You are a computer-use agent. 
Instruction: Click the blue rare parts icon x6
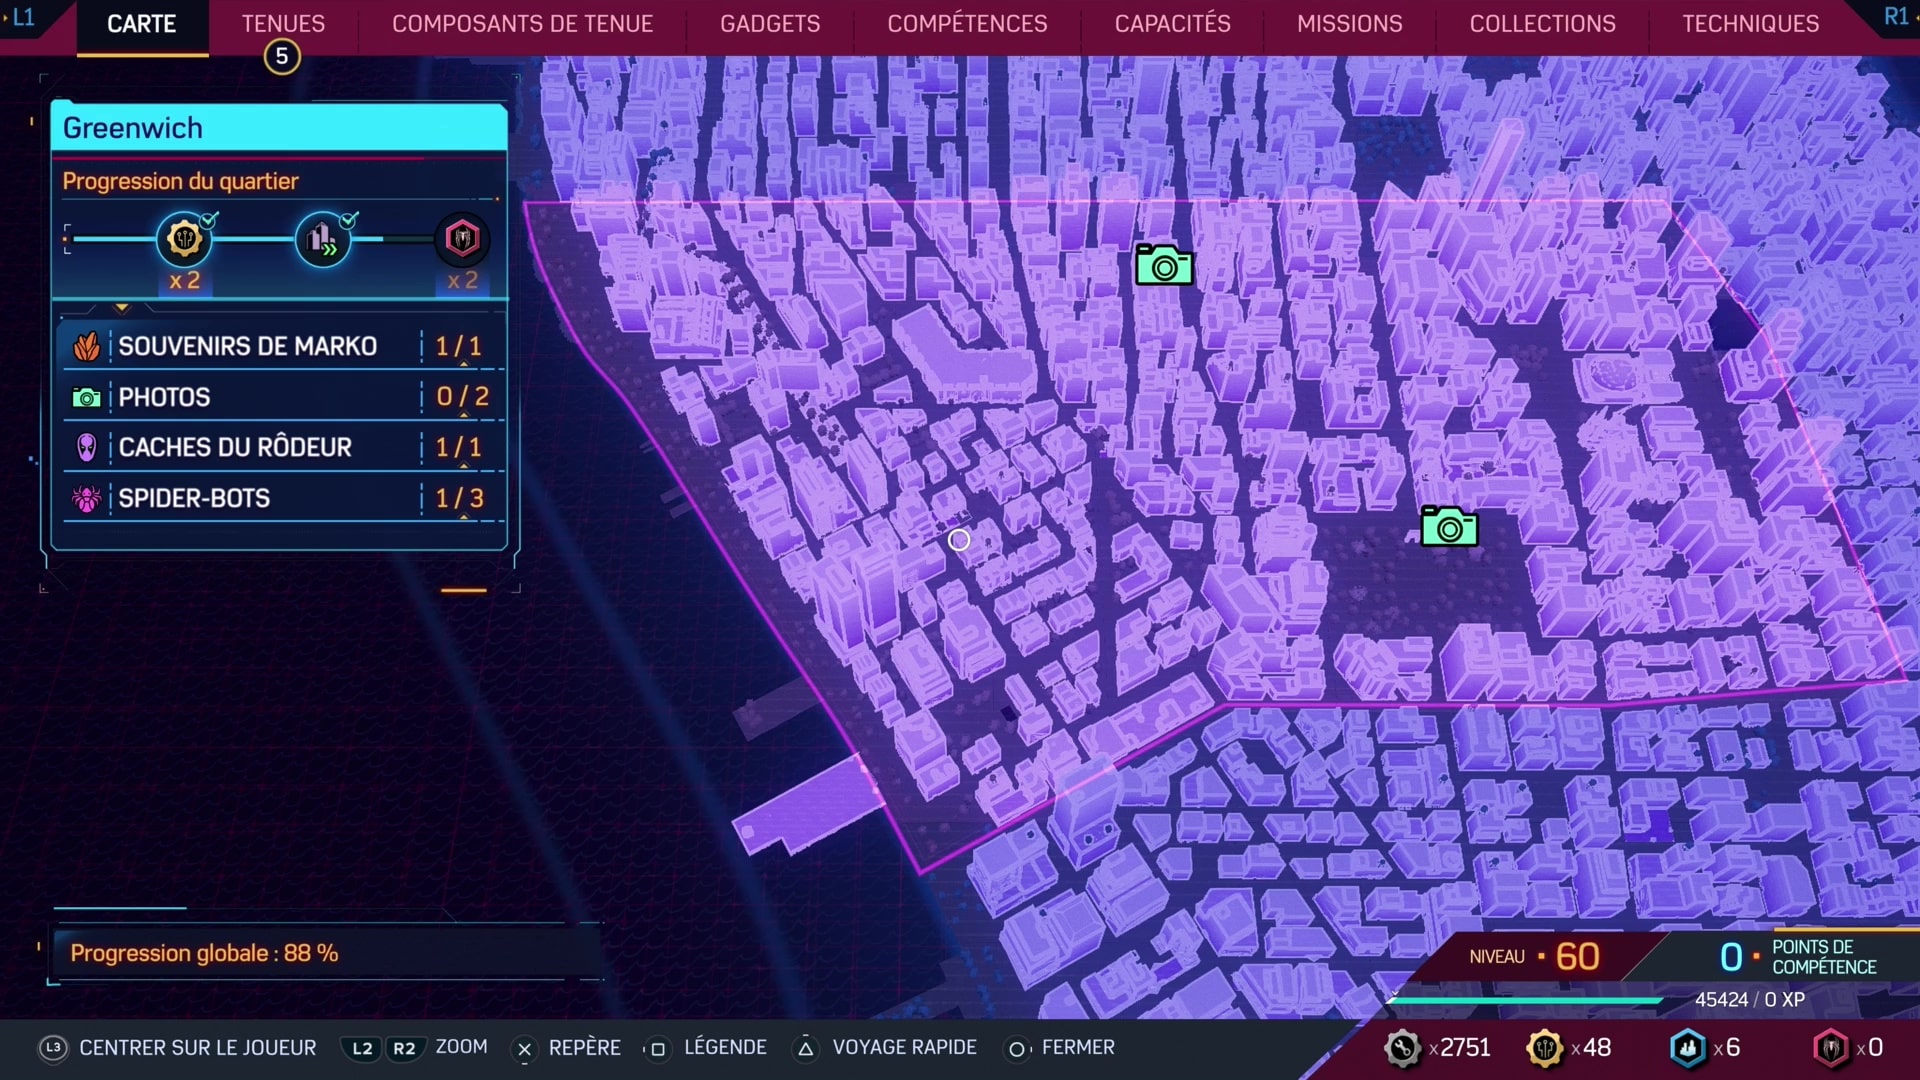1688,1048
